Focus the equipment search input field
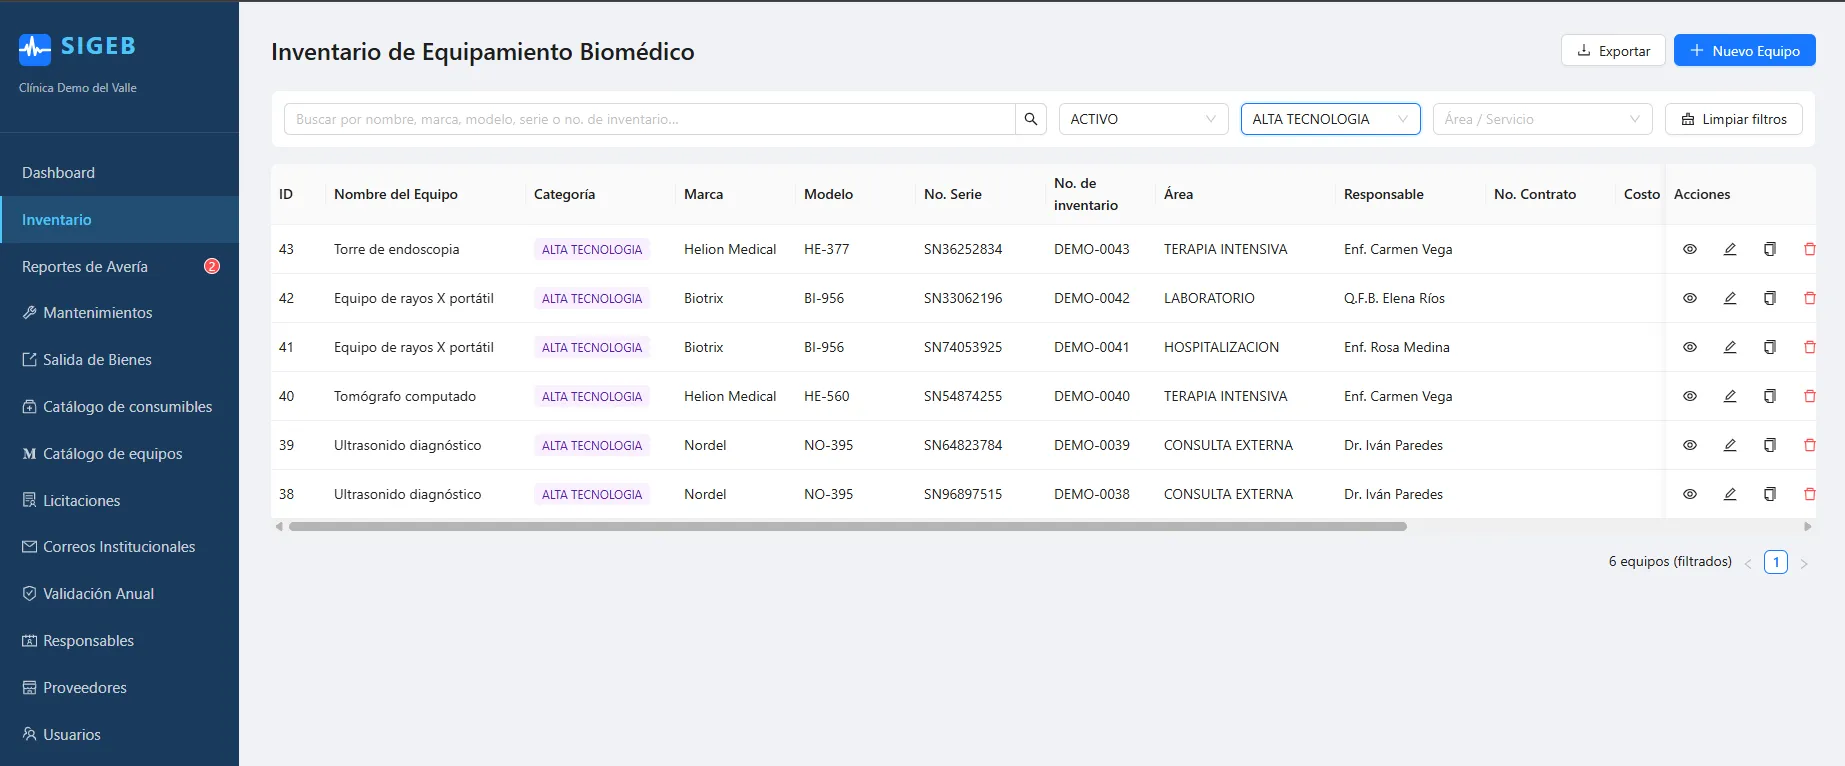1845x766 pixels. [650, 119]
